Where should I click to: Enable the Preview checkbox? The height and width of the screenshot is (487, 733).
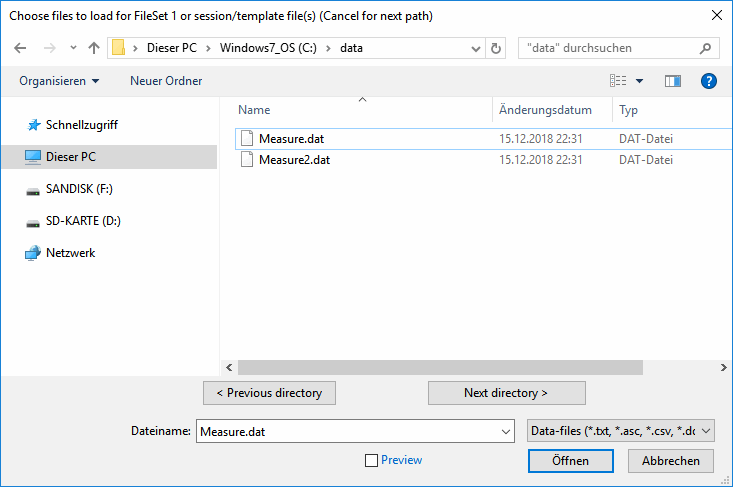(372, 461)
